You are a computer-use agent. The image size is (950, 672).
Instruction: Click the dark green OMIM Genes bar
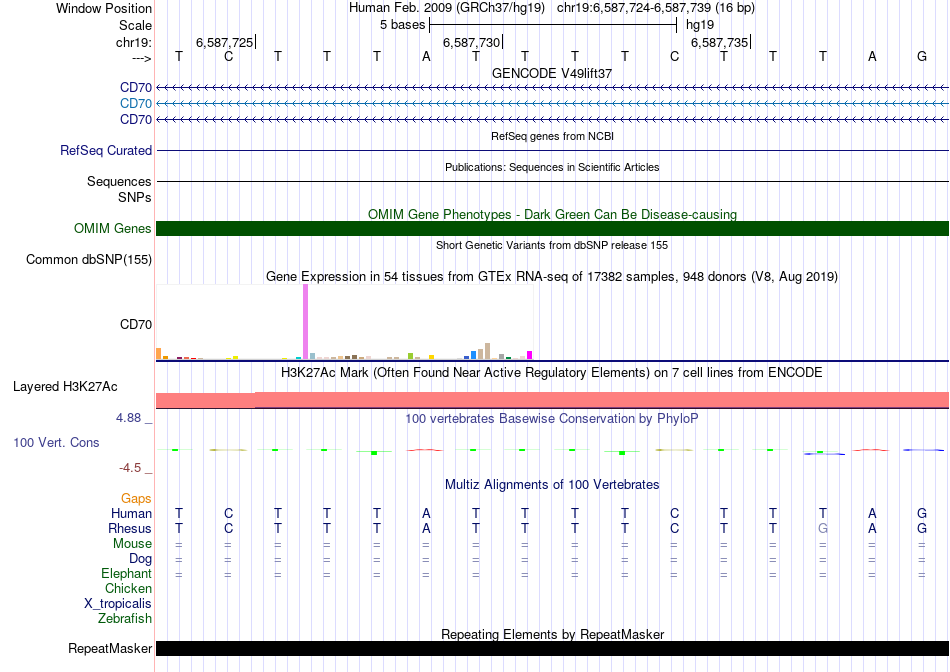click(553, 228)
